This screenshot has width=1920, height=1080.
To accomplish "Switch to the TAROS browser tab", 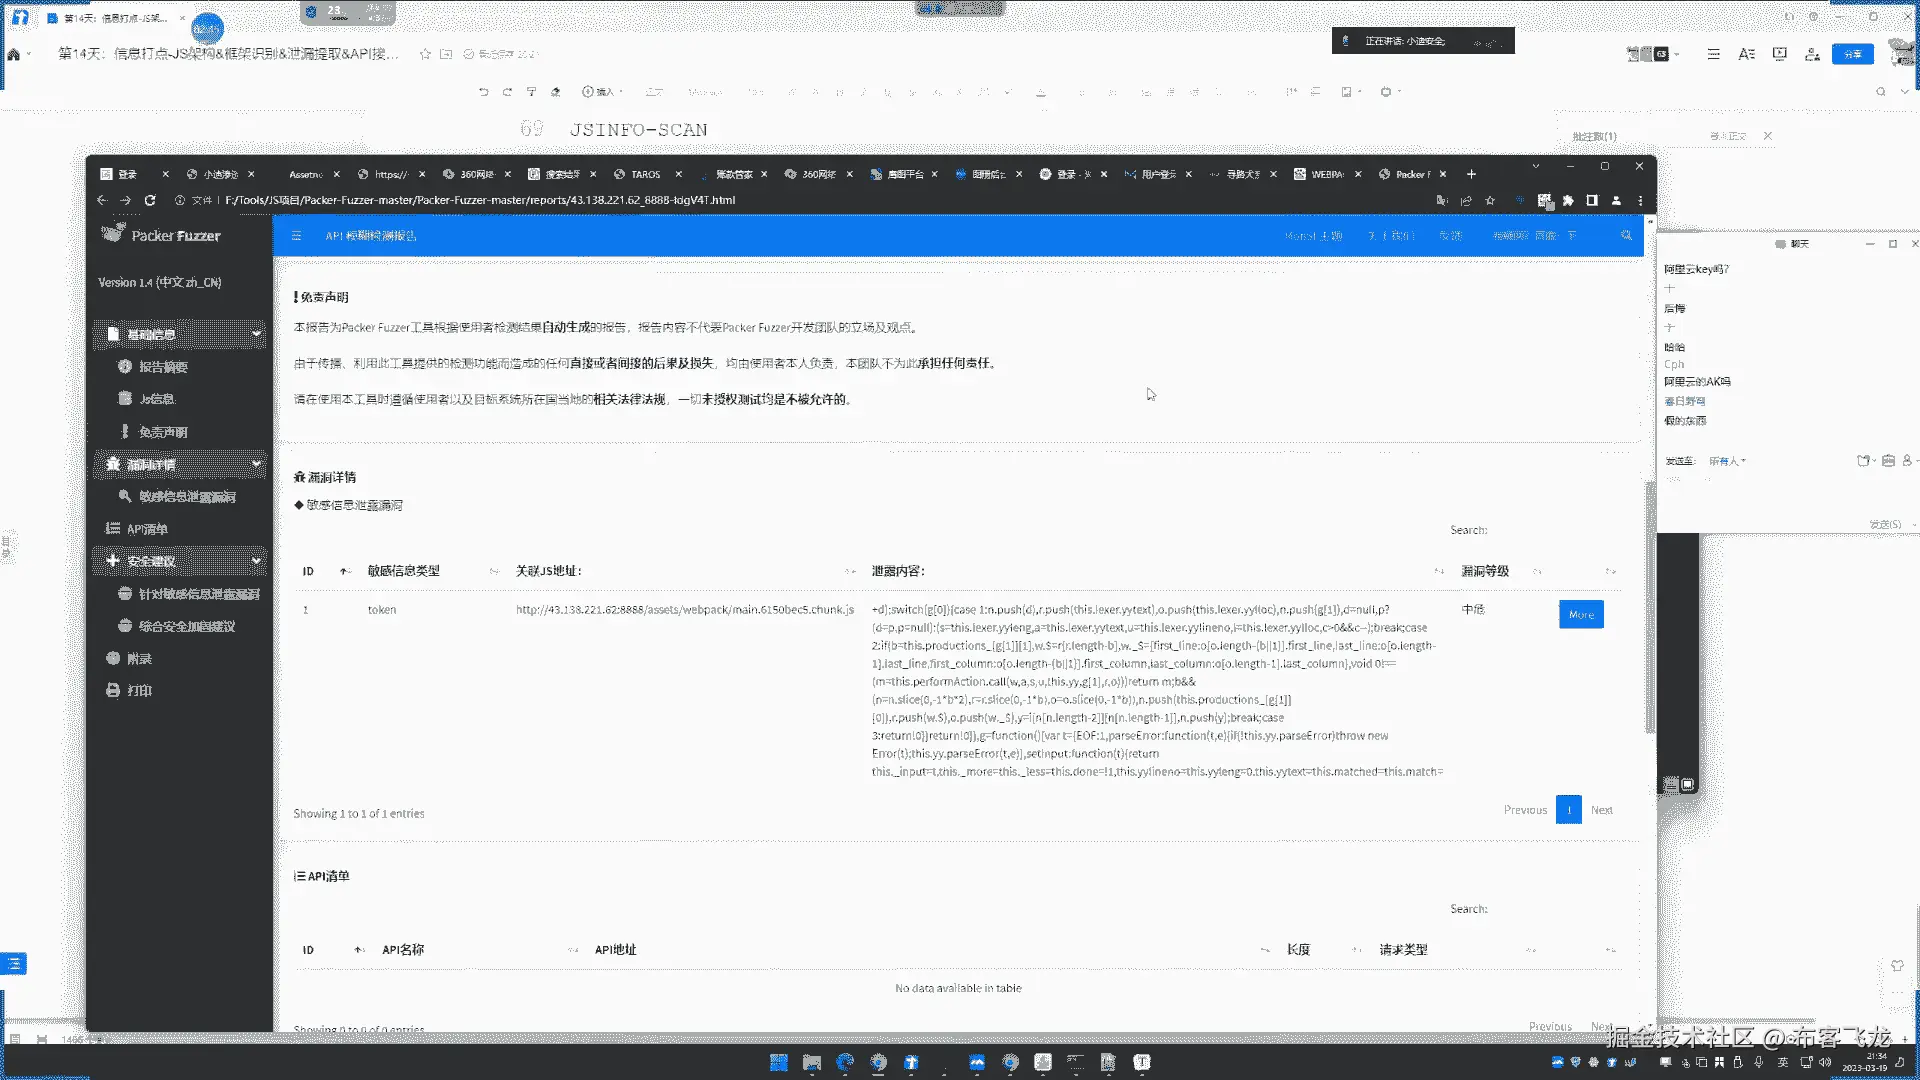I will click(645, 174).
